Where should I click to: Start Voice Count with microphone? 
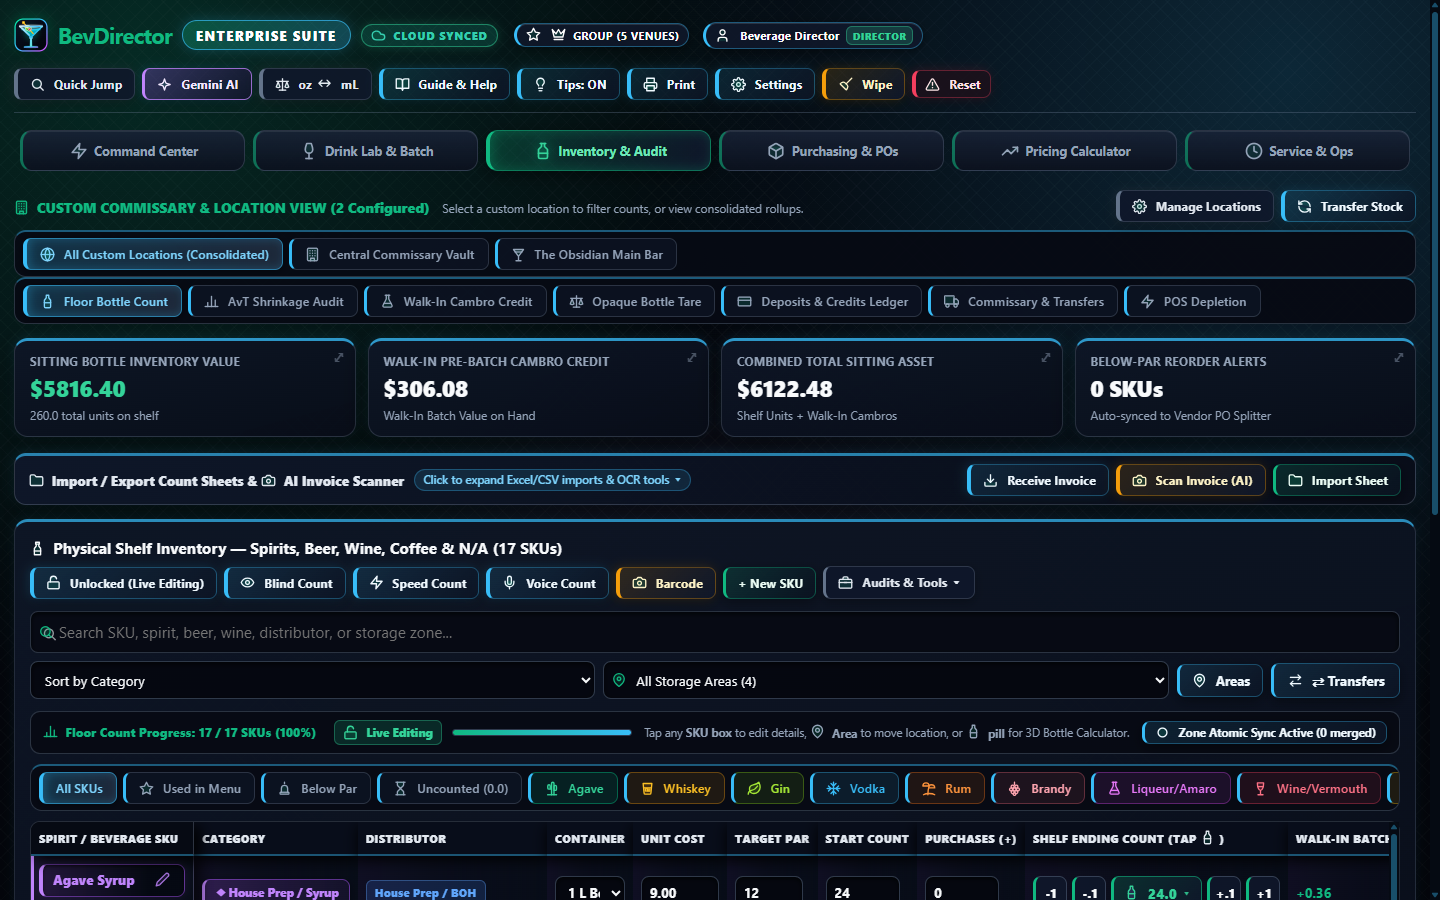pyautogui.click(x=548, y=583)
